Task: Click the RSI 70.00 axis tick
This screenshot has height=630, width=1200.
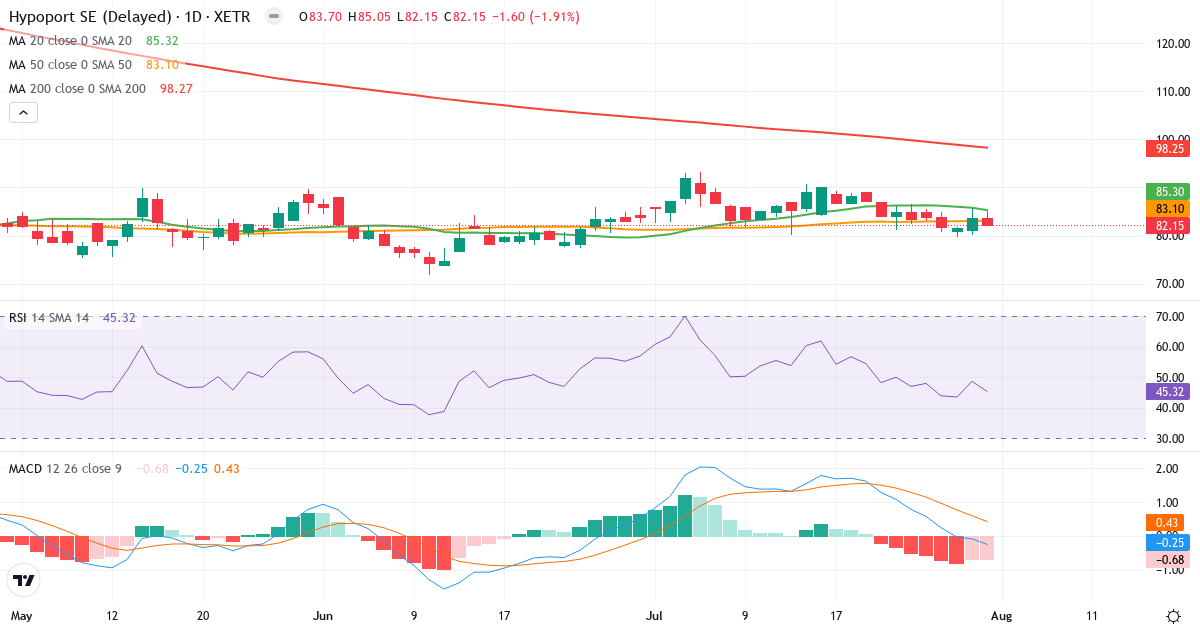Action: click(x=1171, y=317)
